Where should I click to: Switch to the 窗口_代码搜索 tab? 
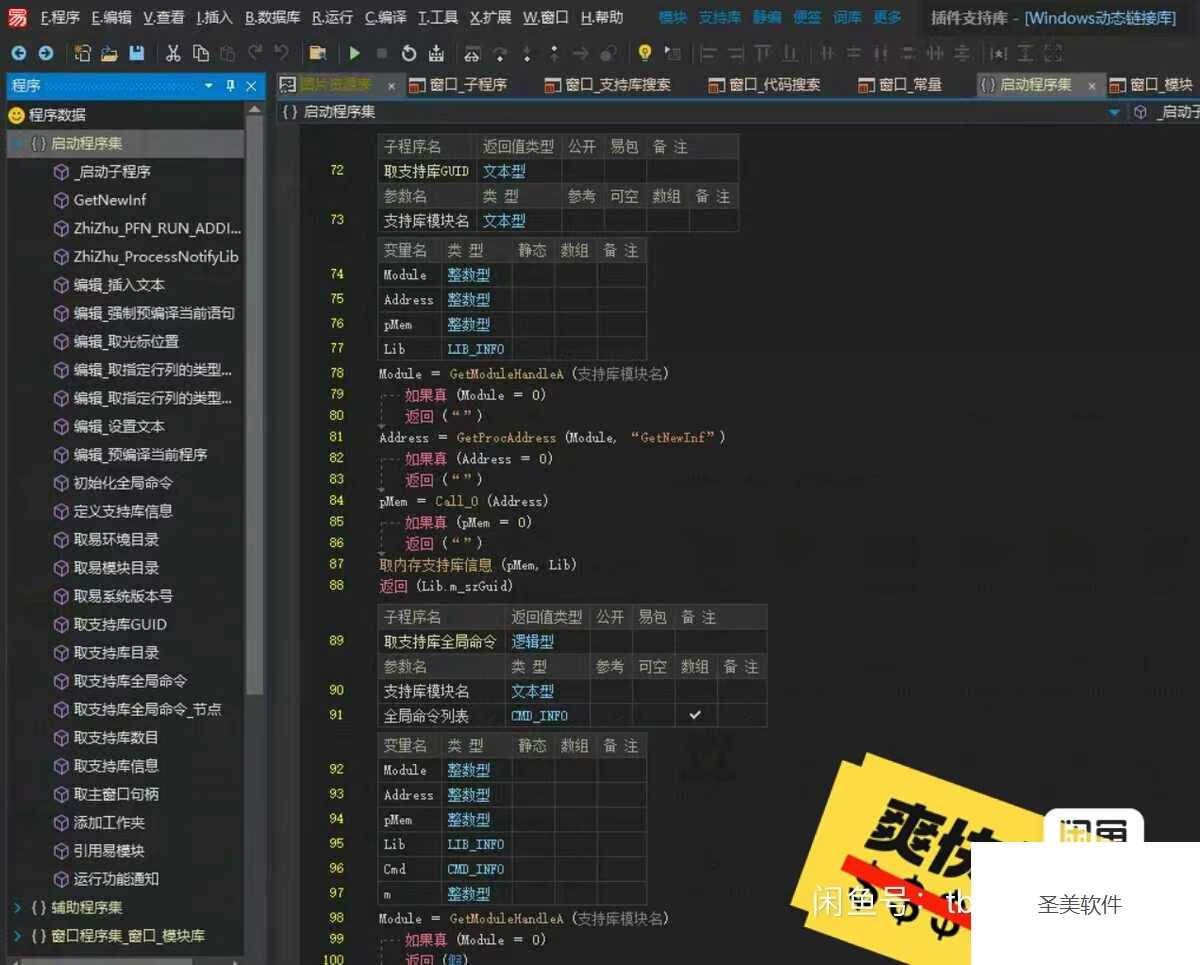coord(765,86)
